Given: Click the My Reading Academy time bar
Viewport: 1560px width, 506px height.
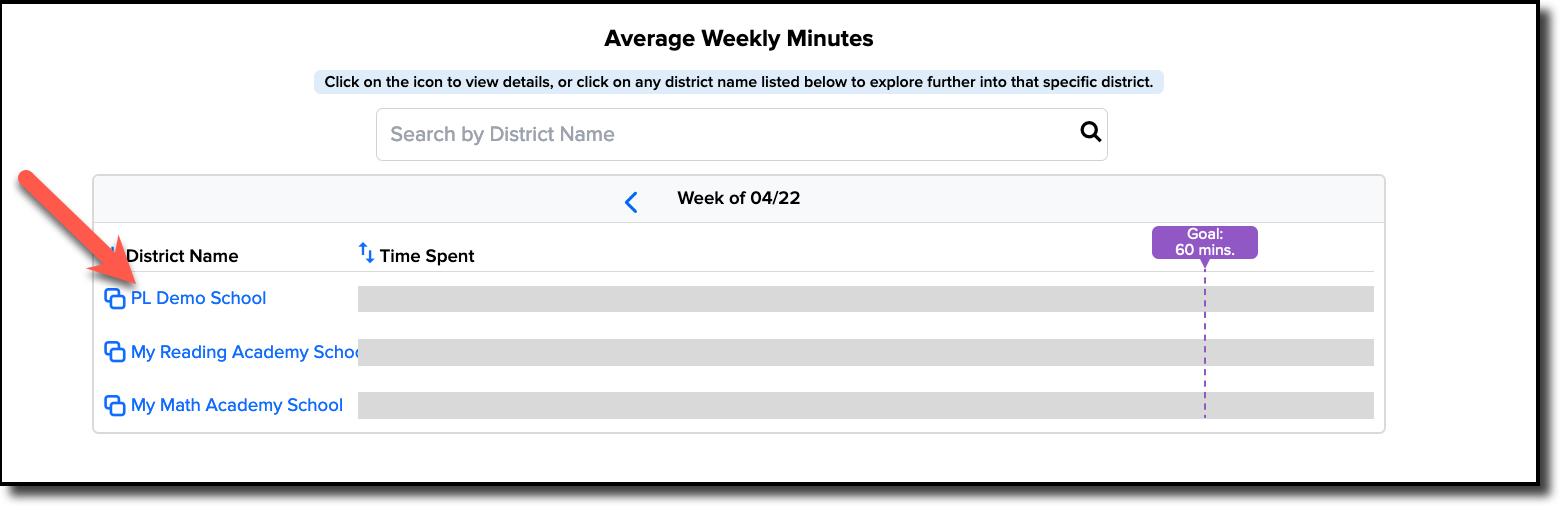Looking at the screenshot, I should pyautogui.click(x=865, y=352).
